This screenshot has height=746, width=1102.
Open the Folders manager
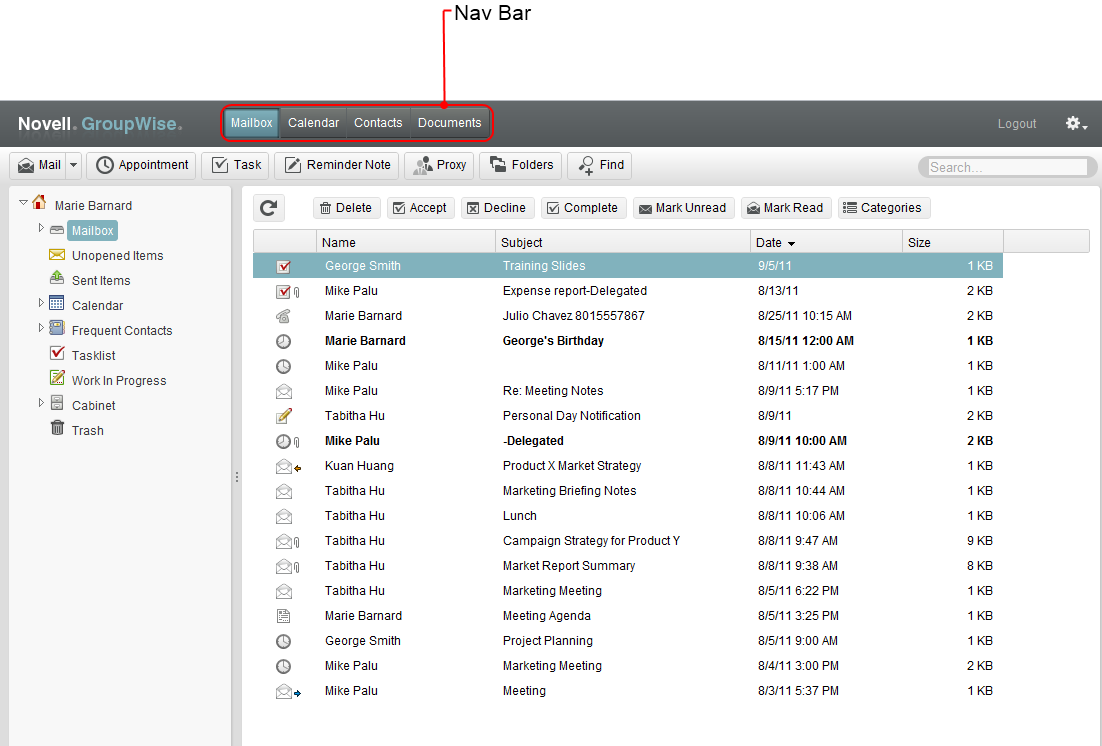(521, 165)
